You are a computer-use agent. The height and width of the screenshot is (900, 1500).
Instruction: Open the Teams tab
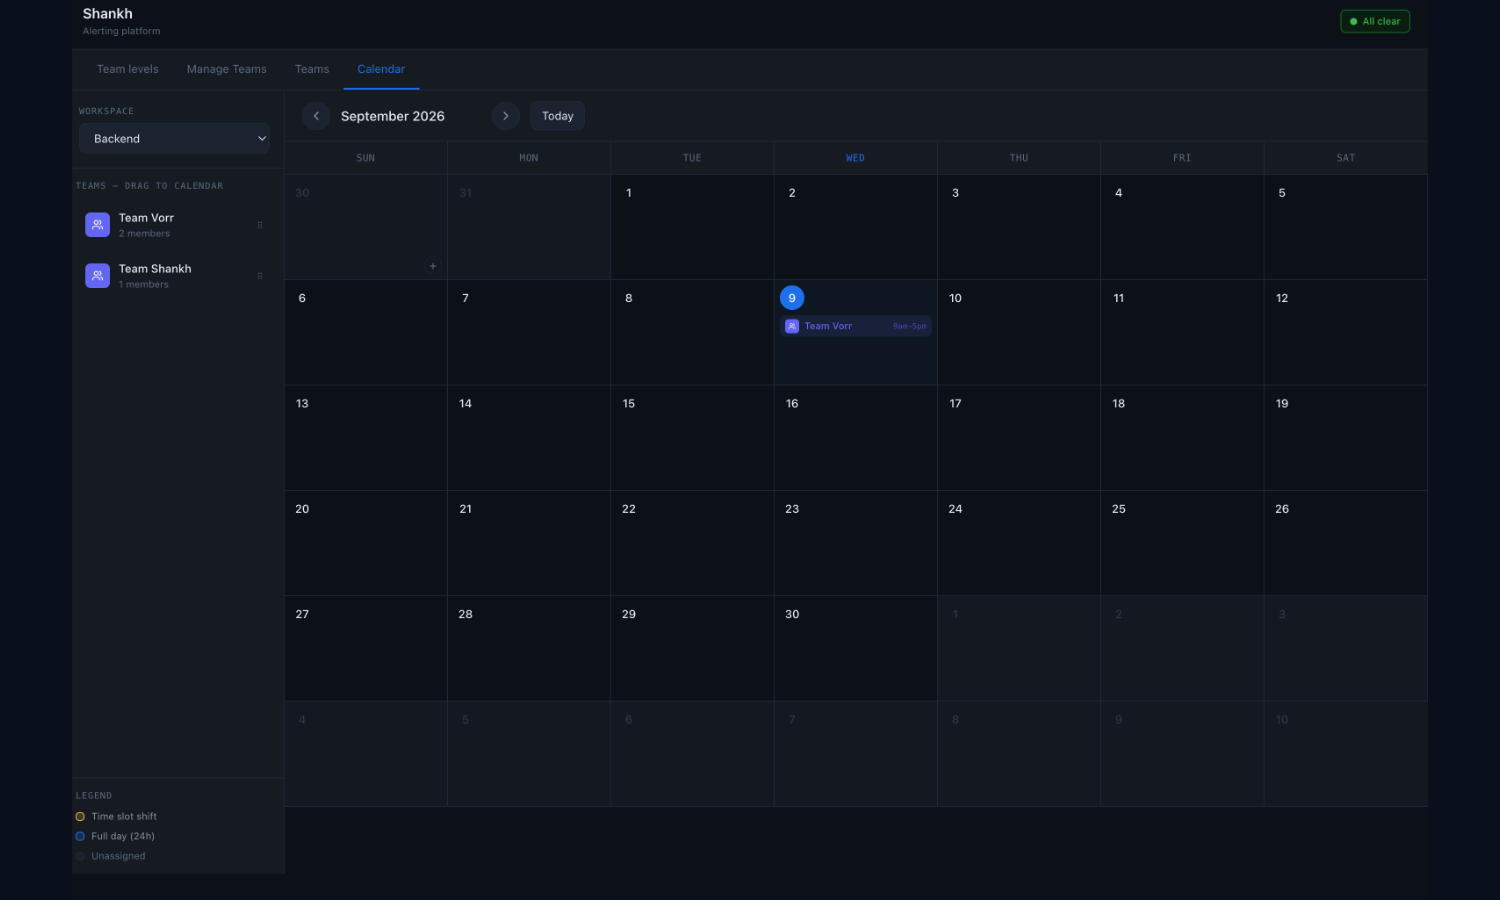(312, 69)
